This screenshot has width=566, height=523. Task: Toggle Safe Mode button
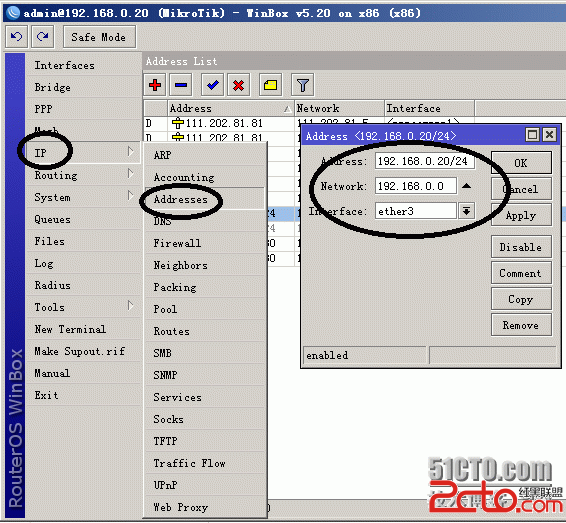click(99, 37)
